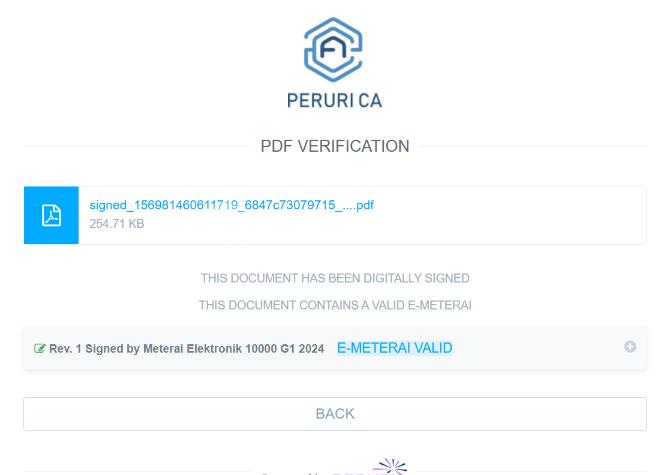
Task: Click the PDF VERIFICATION heading
Action: (x=334, y=146)
